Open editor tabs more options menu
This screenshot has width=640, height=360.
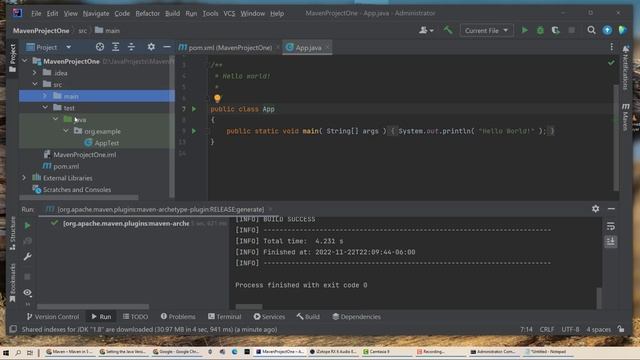click(611, 47)
